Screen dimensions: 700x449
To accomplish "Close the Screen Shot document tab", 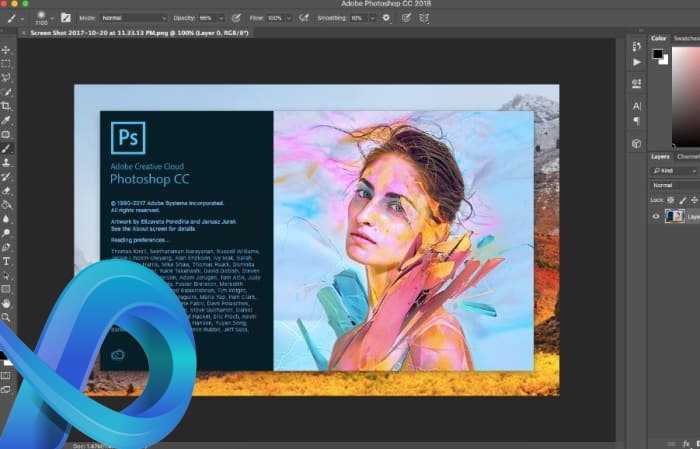I will pos(24,33).
